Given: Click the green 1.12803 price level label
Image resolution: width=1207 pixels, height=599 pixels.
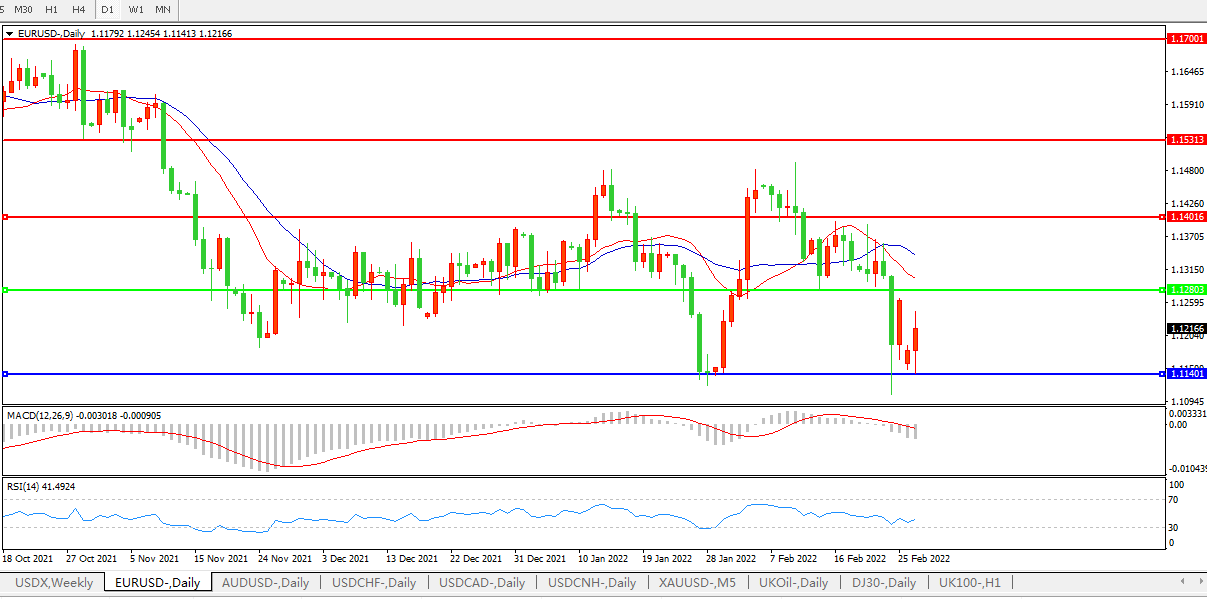Looking at the screenshot, I should (1186, 290).
